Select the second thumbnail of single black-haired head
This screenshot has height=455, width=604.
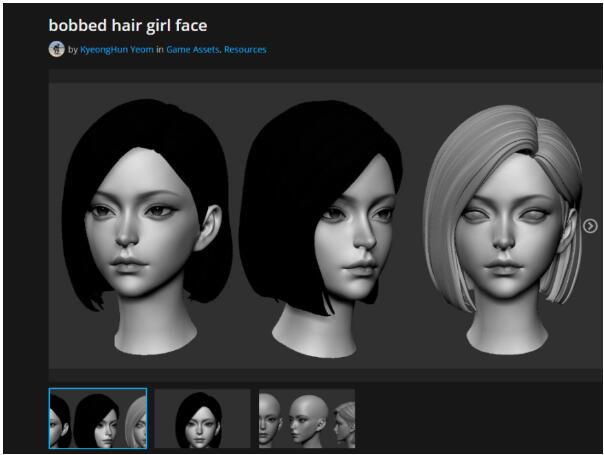pyautogui.click(x=203, y=418)
